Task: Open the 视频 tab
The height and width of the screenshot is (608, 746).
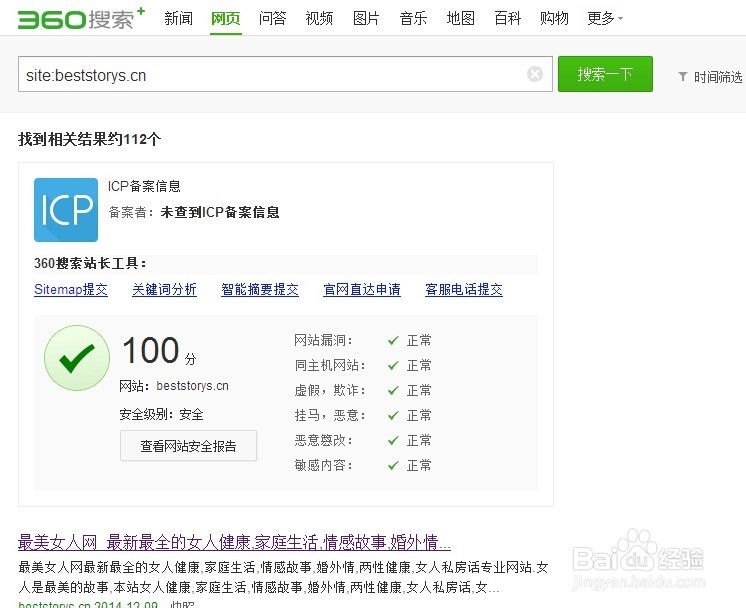Action: (x=319, y=19)
